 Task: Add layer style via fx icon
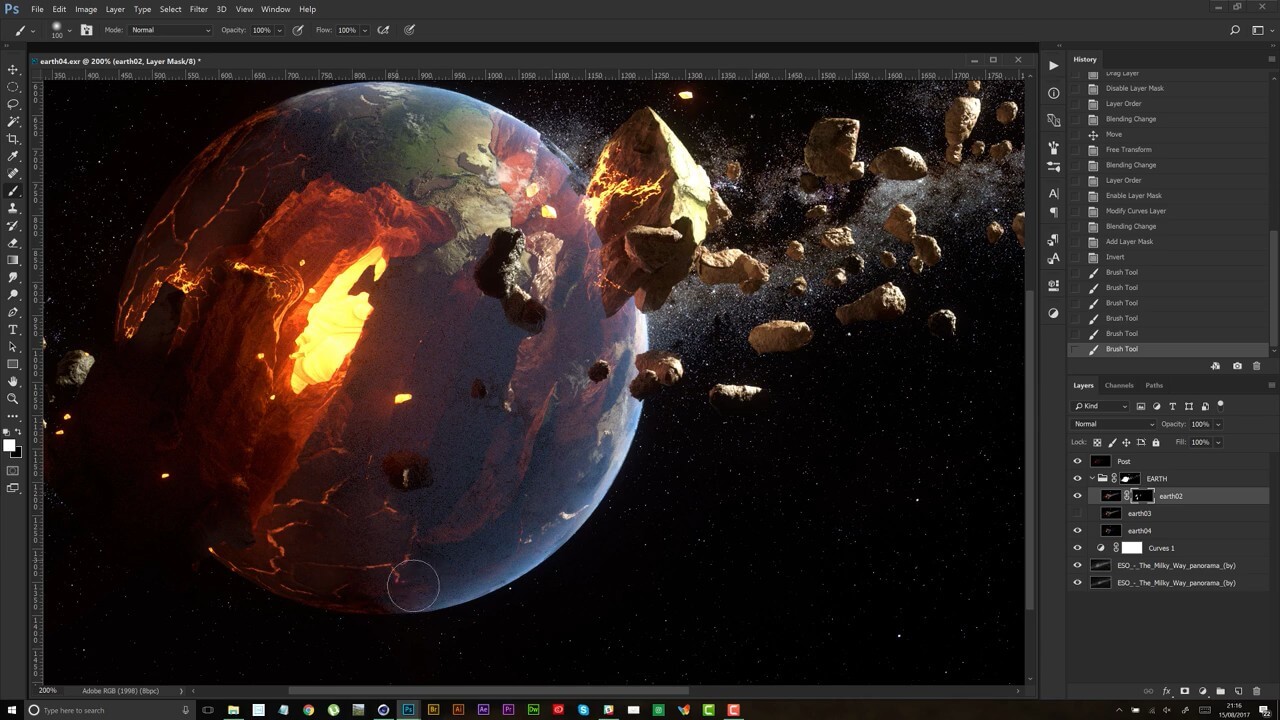coord(1166,691)
